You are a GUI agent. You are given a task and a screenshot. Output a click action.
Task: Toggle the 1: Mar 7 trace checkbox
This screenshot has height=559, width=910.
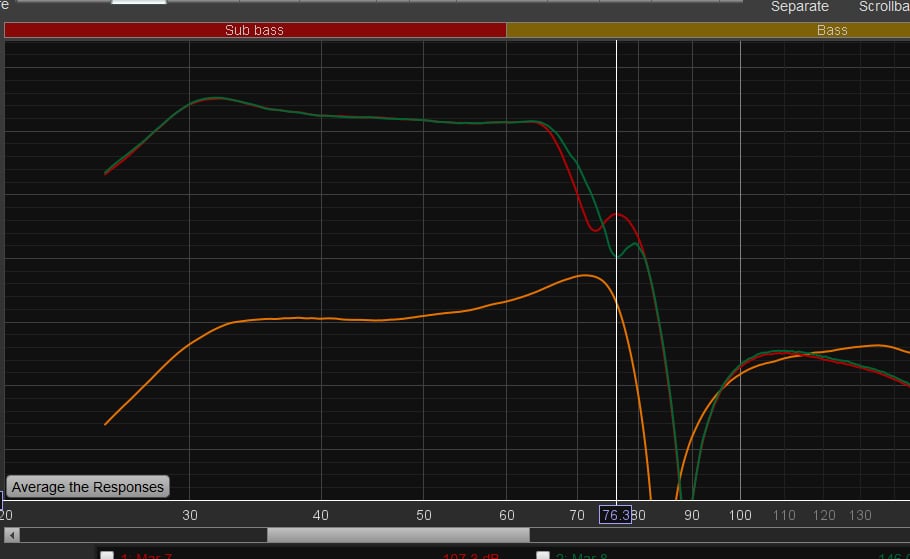[107, 556]
